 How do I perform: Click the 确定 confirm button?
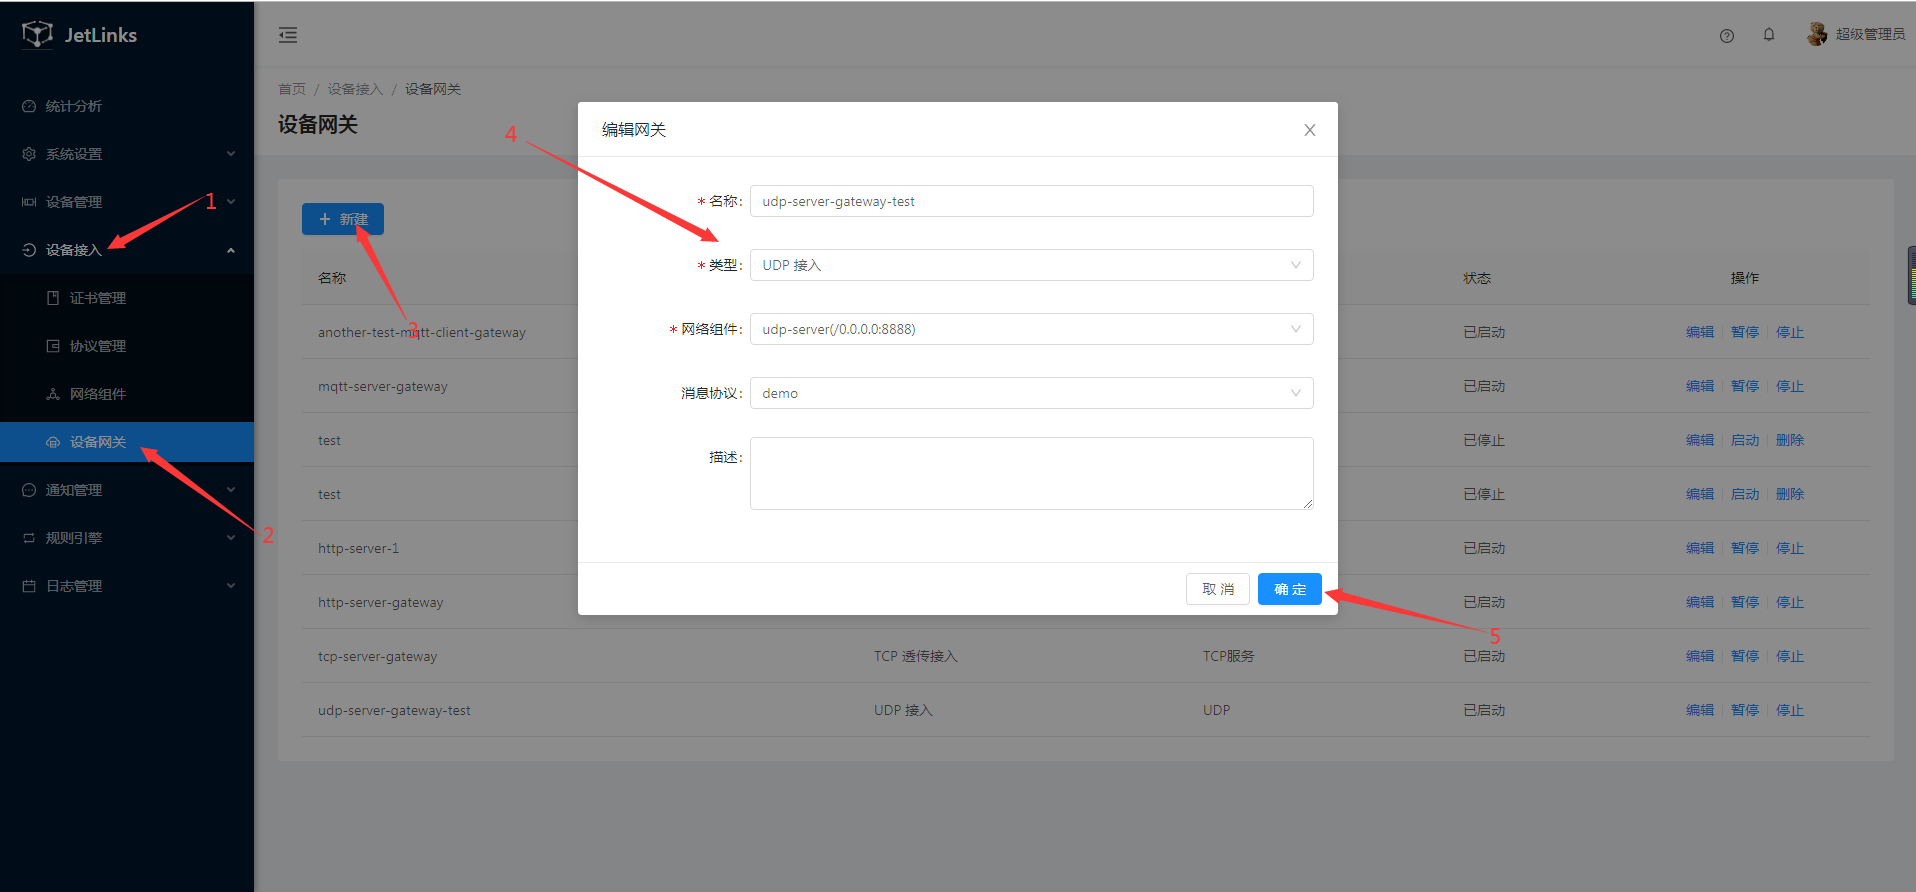pos(1290,589)
